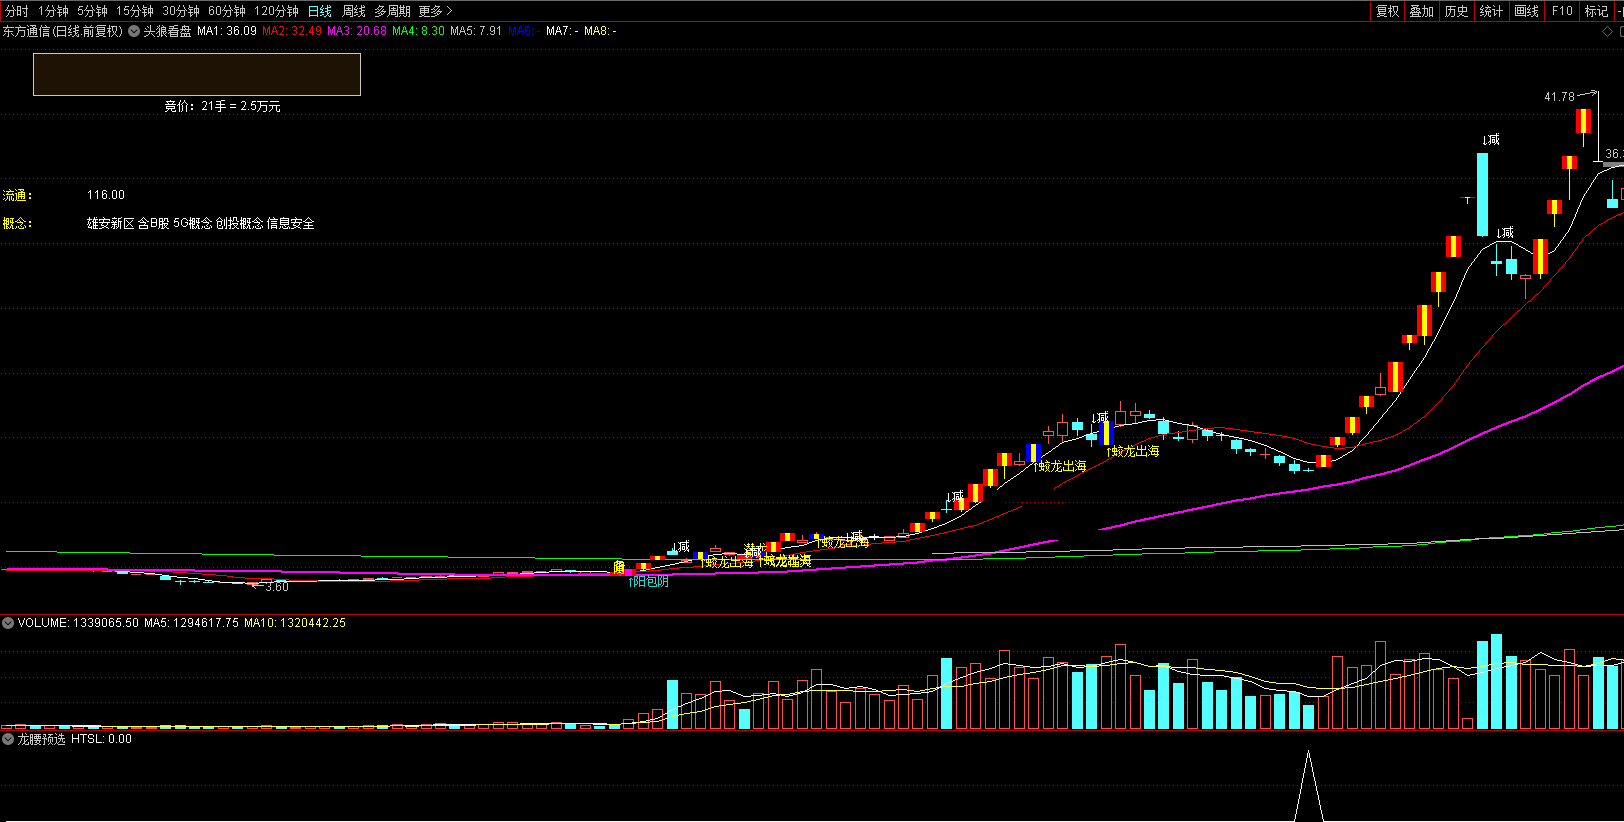Click the HTSL: 0.00 readout

pyautogui.click(x=101, y=739)
